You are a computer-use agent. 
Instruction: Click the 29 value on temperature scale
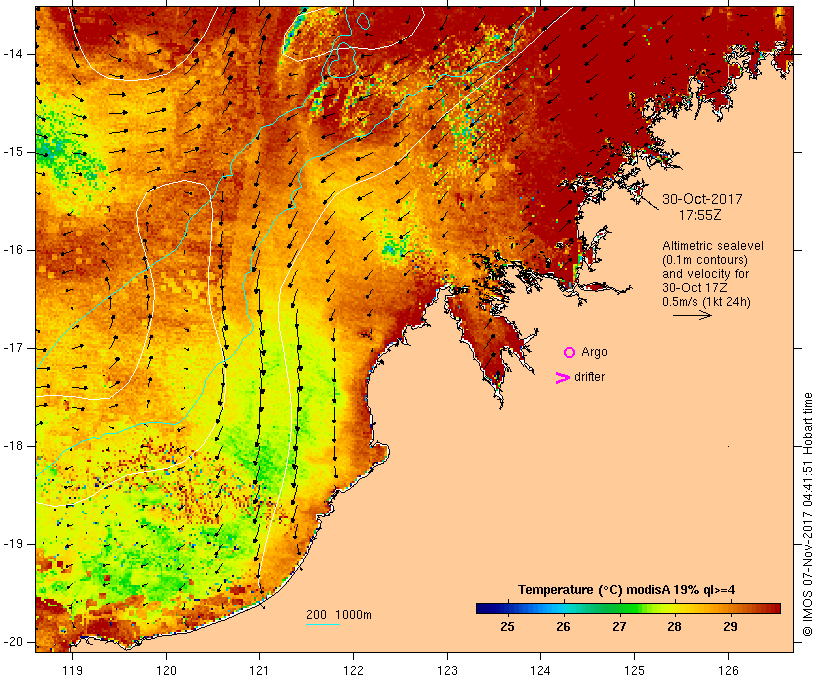point(730,627)
